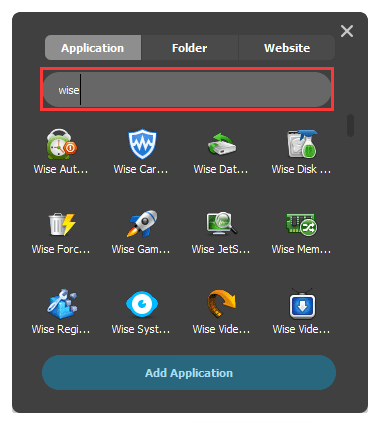The image size is (380, 425).
Task: Open the Folder tab
Action: (190, 48)
